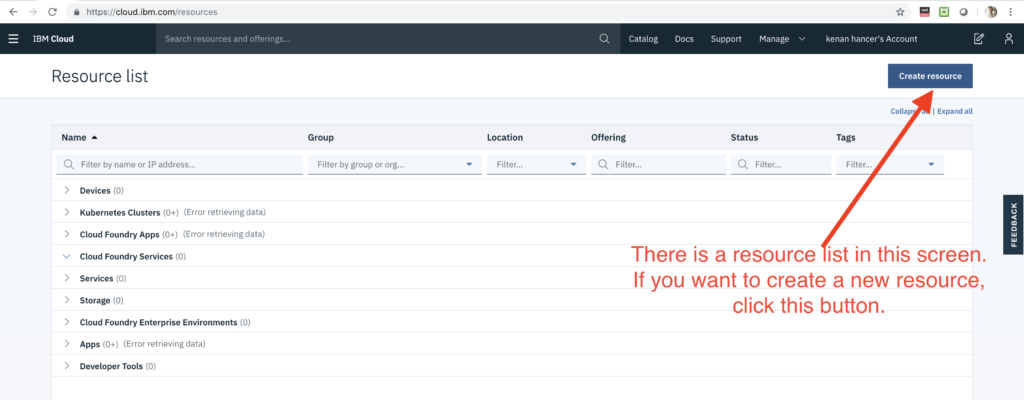Screen dimensions: 1024x400
Task: Open the Tags filter dropdown
Action: (x=889, y=165)
